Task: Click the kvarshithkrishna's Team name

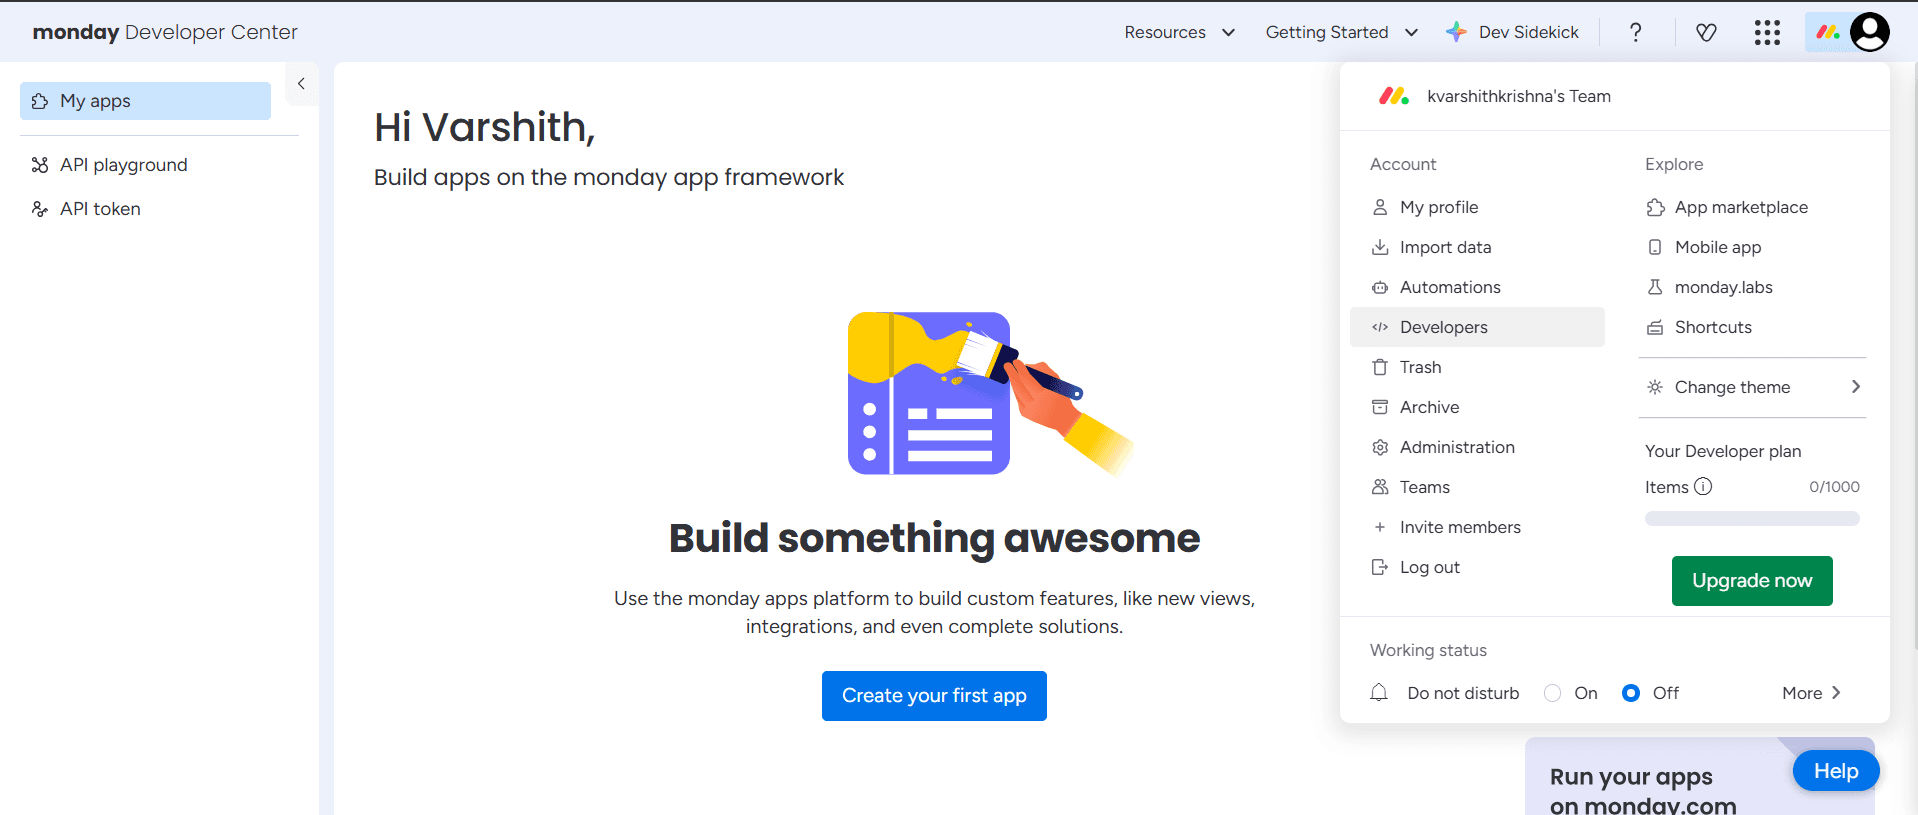Action: [1519, 96]
